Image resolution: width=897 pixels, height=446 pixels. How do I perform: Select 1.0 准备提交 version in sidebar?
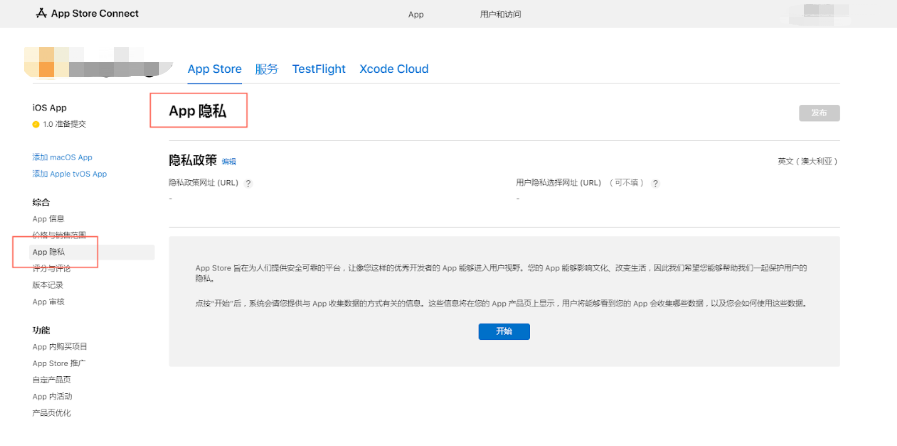[x=64, y=124]
